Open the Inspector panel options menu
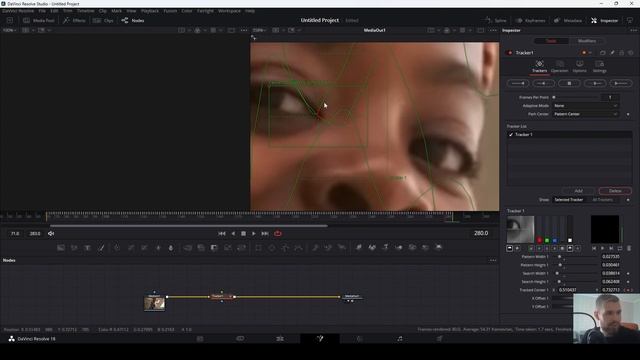This screenshot has height=360, width=640. pyautogui.click(x=633, y=30)
